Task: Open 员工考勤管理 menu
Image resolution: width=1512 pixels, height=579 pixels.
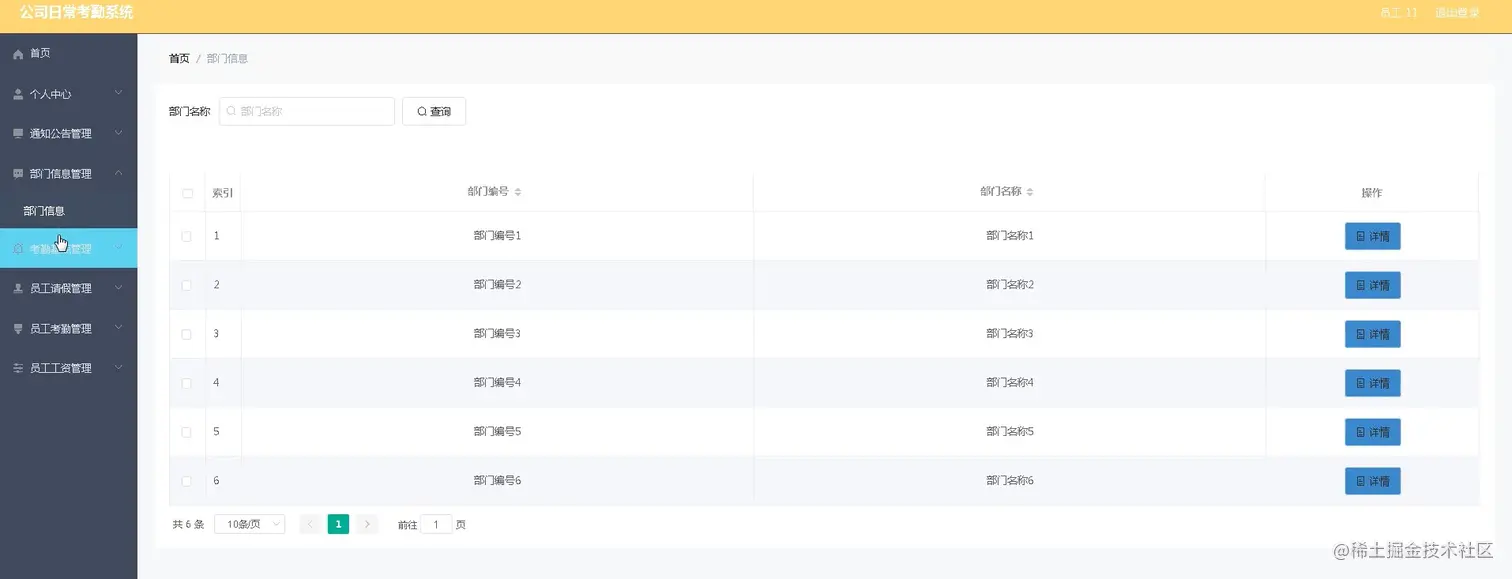Action: tap(68, 328)
